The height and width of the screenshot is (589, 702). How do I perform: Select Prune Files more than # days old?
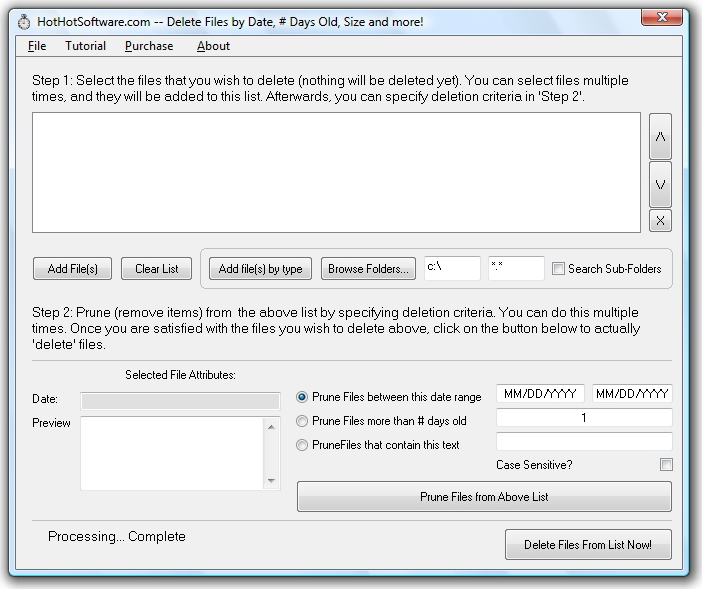pyautogui.click(x=303, y=421)
